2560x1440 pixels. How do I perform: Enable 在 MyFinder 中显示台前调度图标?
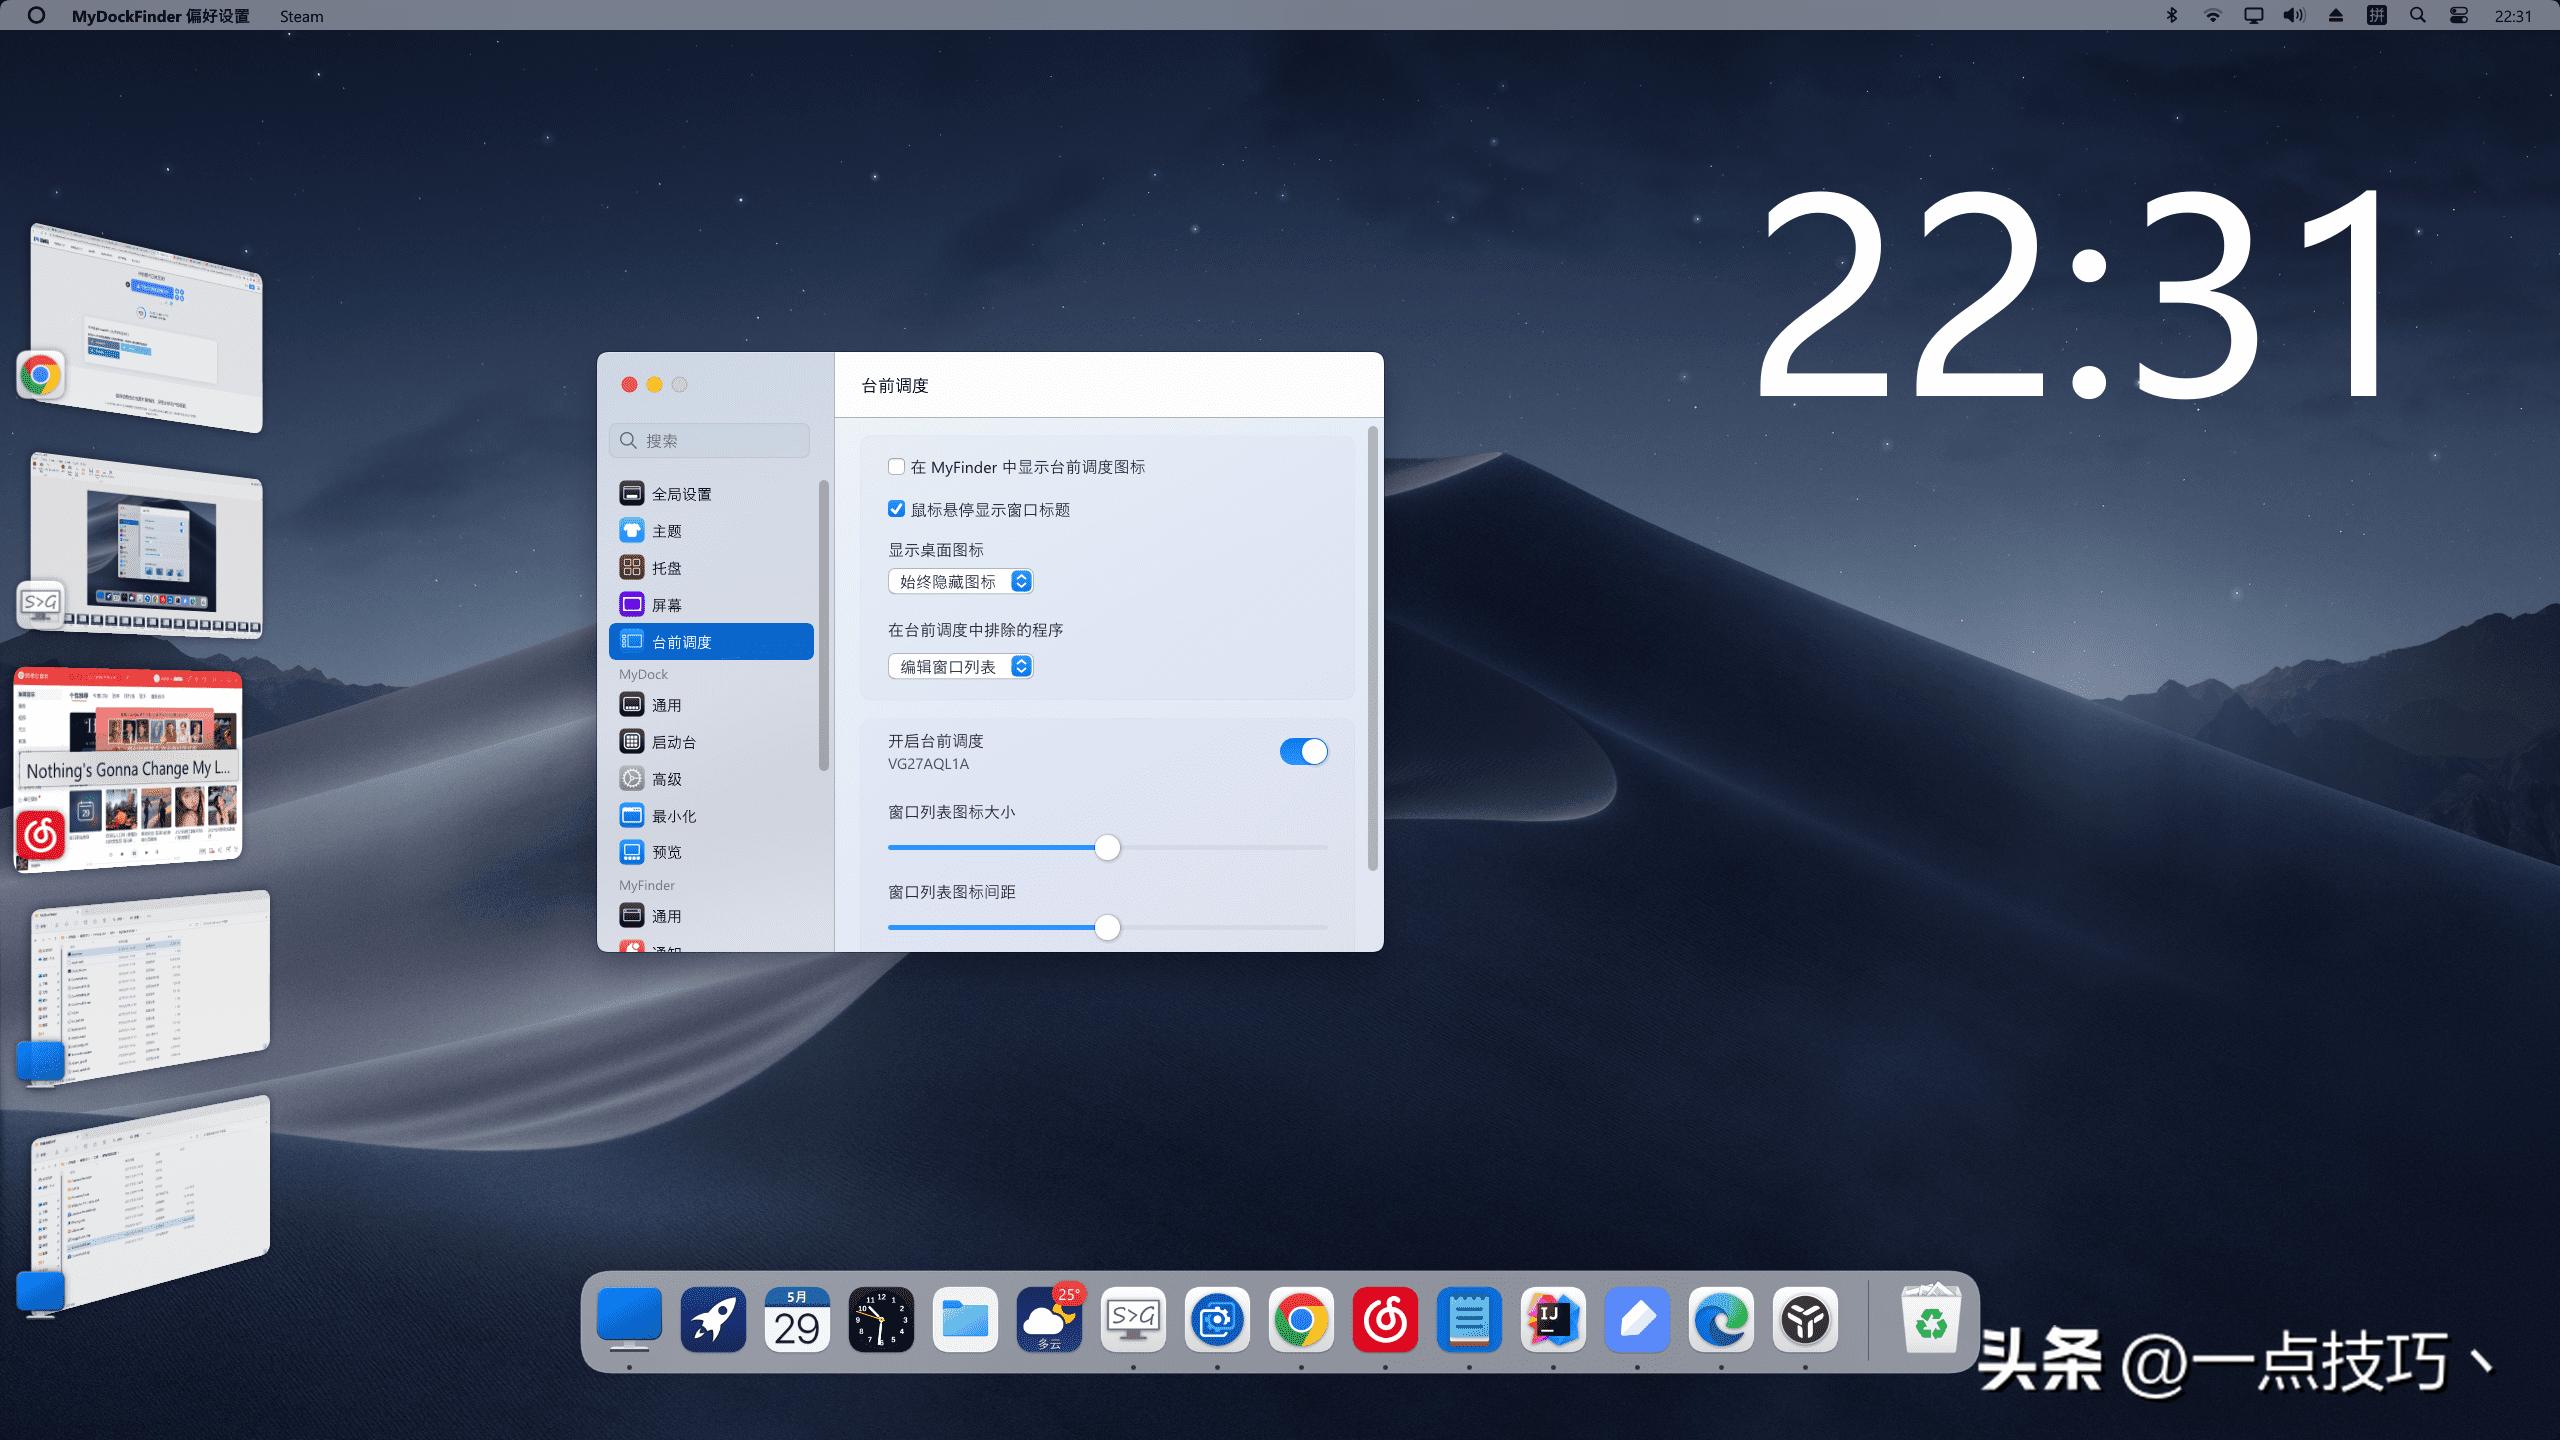[896, 466]
